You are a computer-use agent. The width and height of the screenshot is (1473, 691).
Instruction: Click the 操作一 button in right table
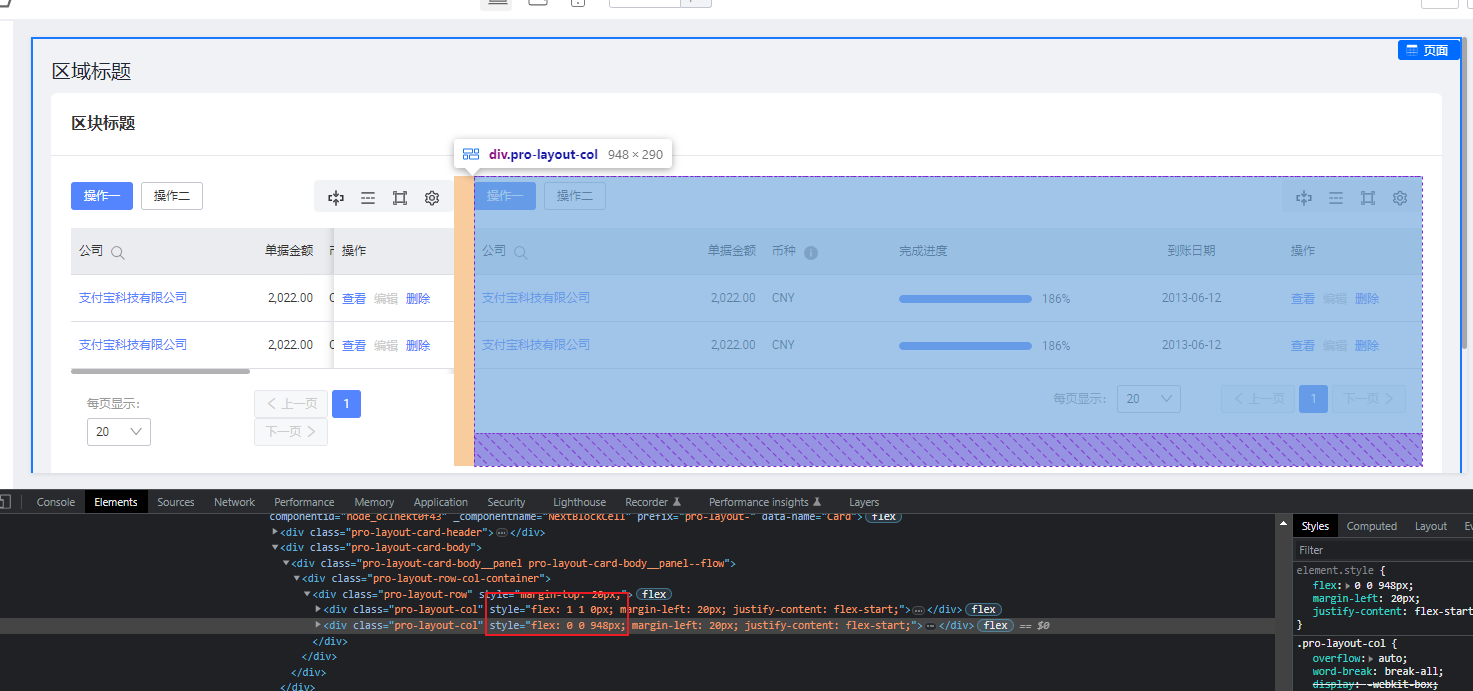tap(505, 196)
